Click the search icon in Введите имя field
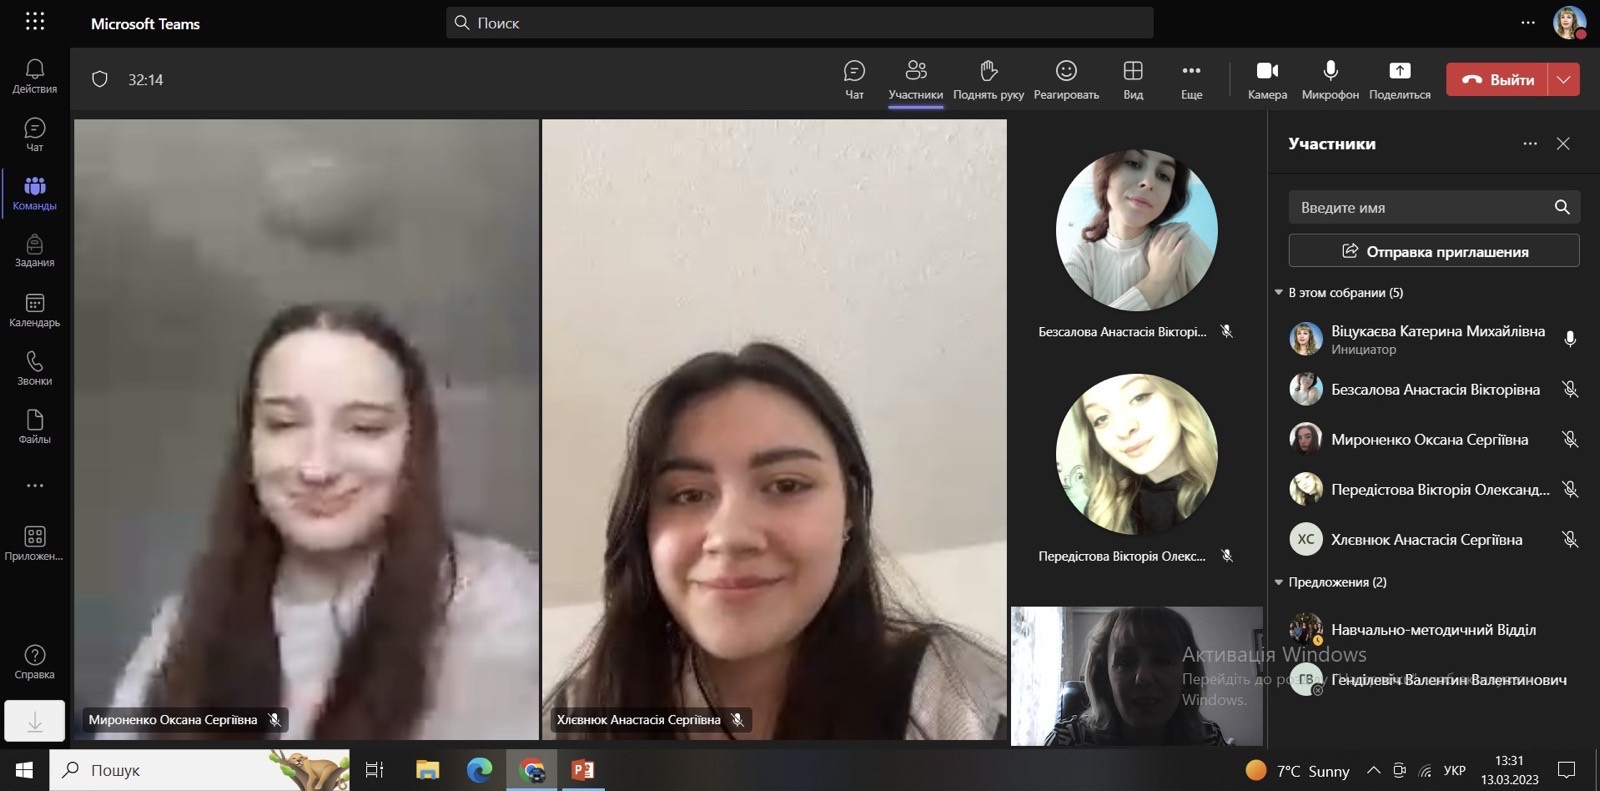The width and height of the screenshot is (1600, 791). pos(1562,207)
